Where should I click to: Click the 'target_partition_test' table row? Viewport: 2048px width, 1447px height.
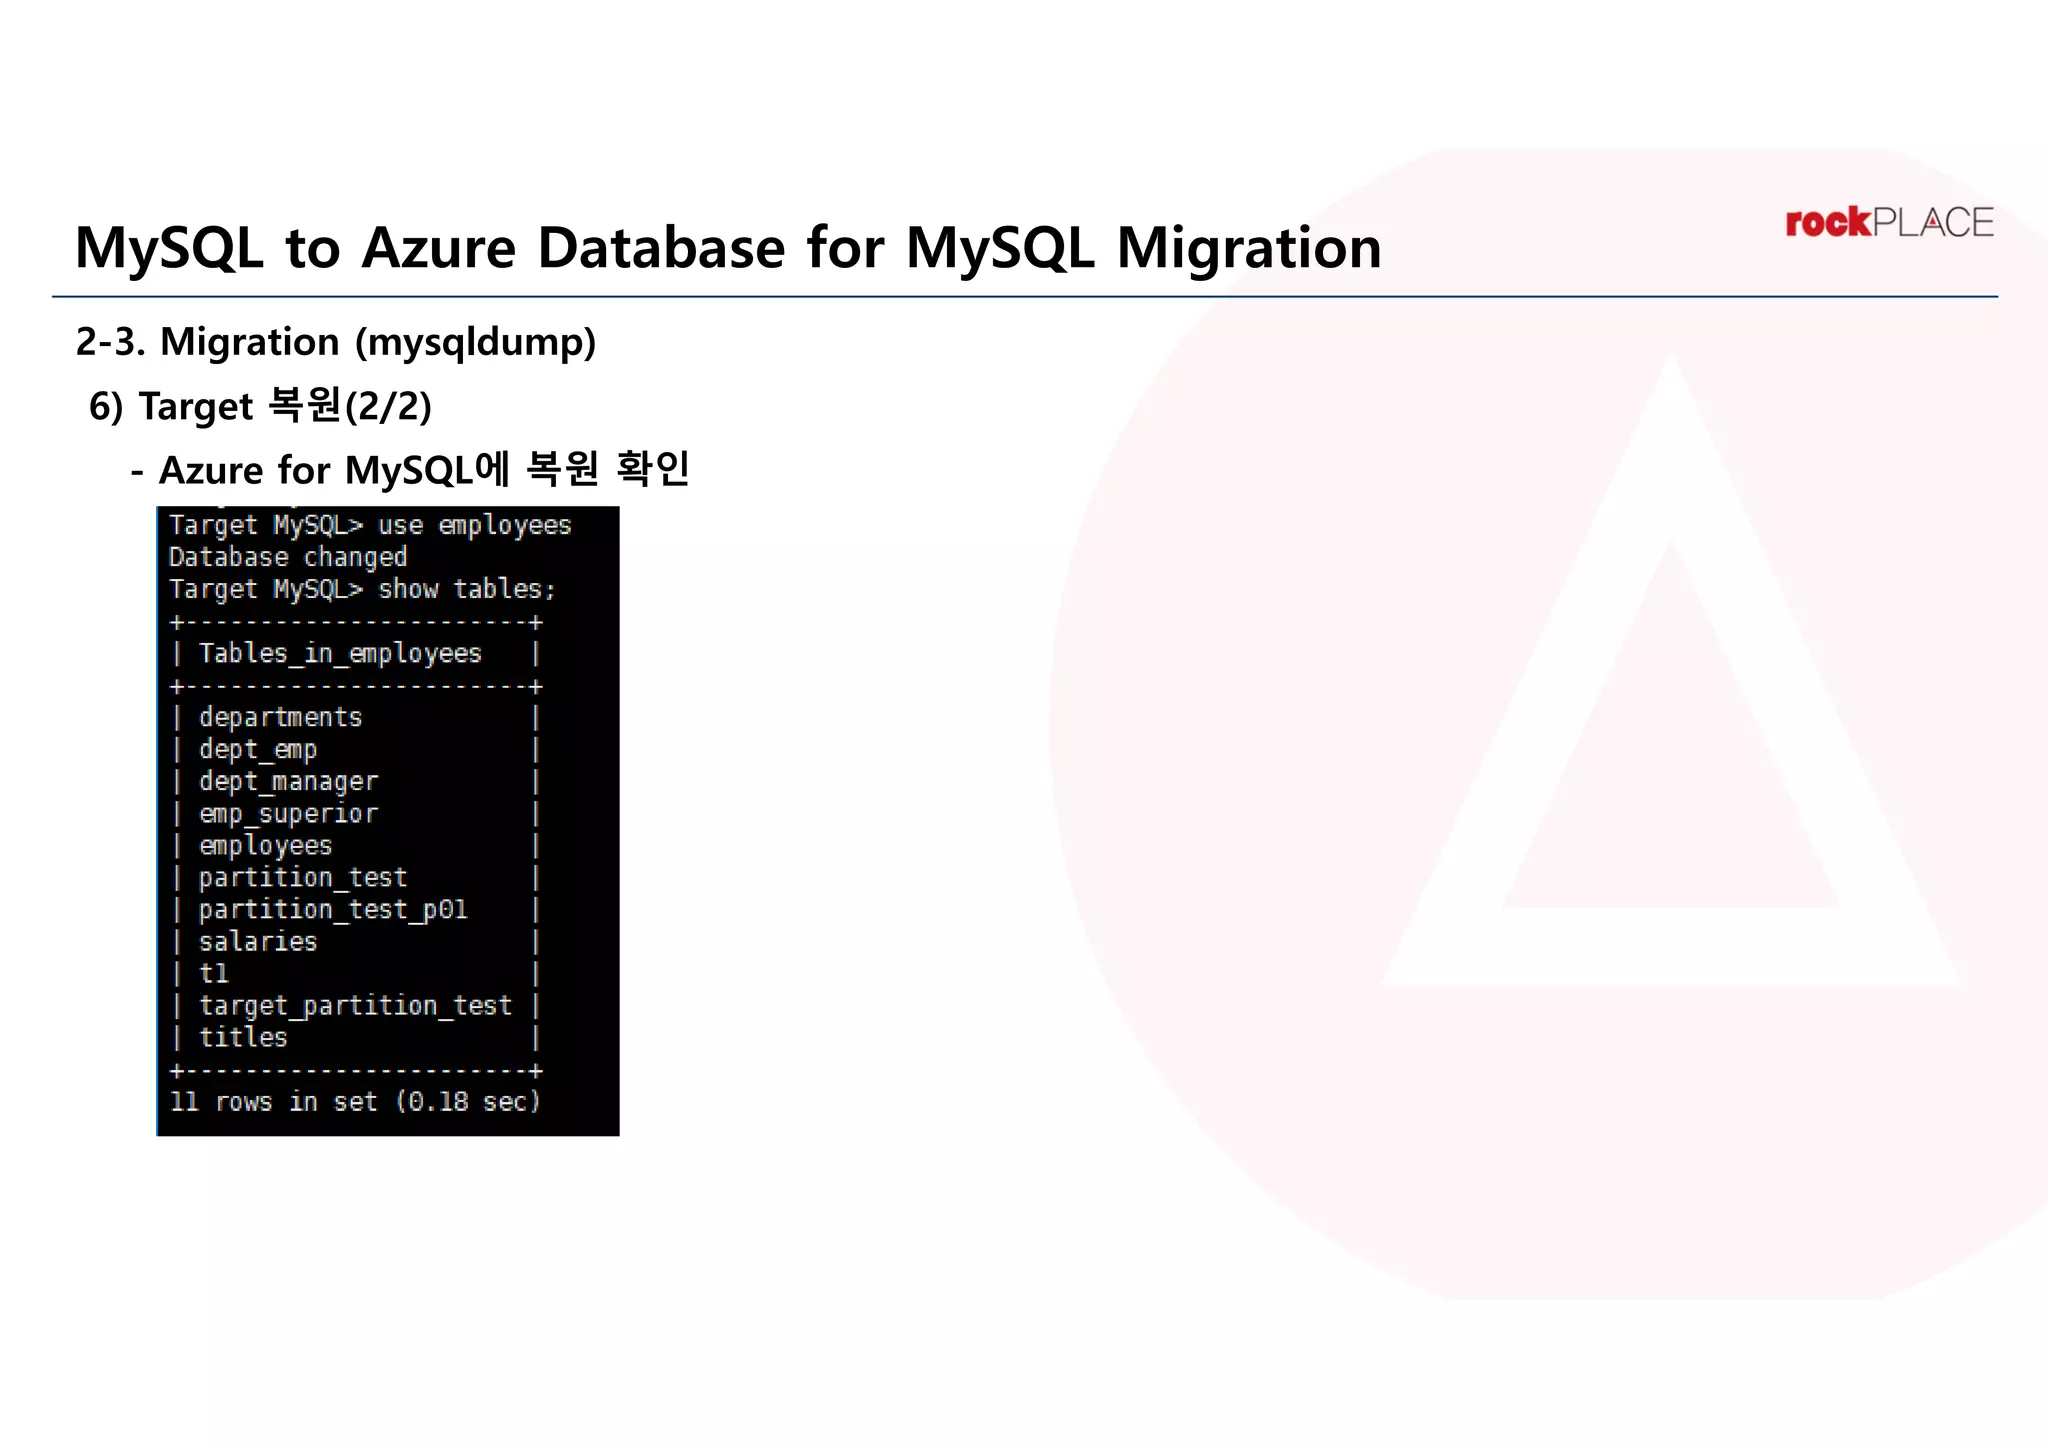(x=356, y=1005)
